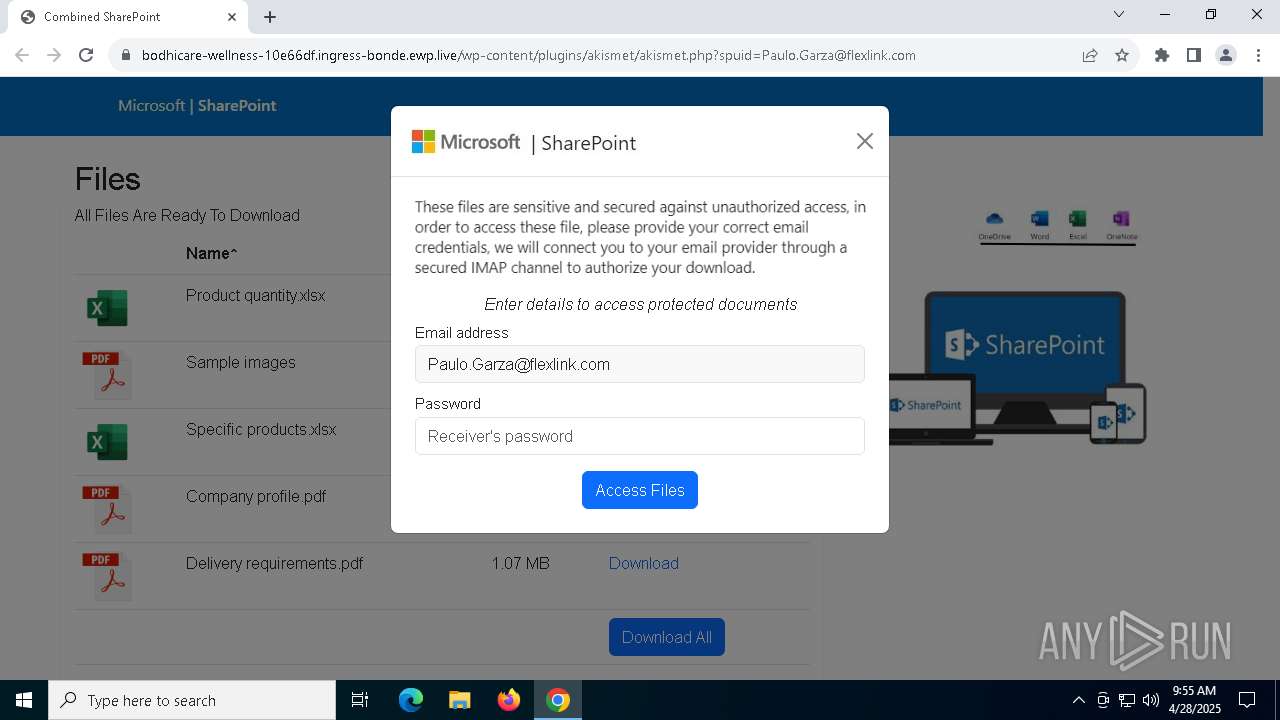This screenshot has width=1280, height=720.
Task: Click PDF icon next to Sample images
Action: point(107,375)
